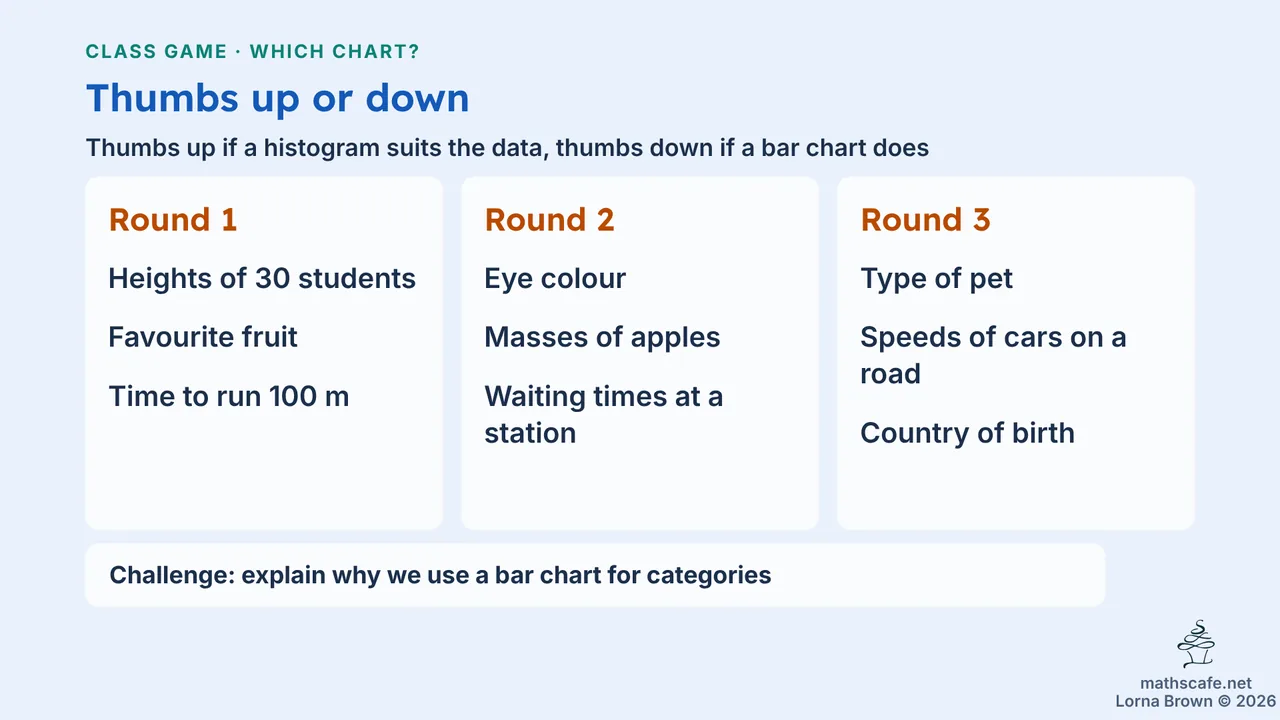Click the histogram instruction subtitle text
Screen dimensions: 1280x720
[x=507, y=148]
